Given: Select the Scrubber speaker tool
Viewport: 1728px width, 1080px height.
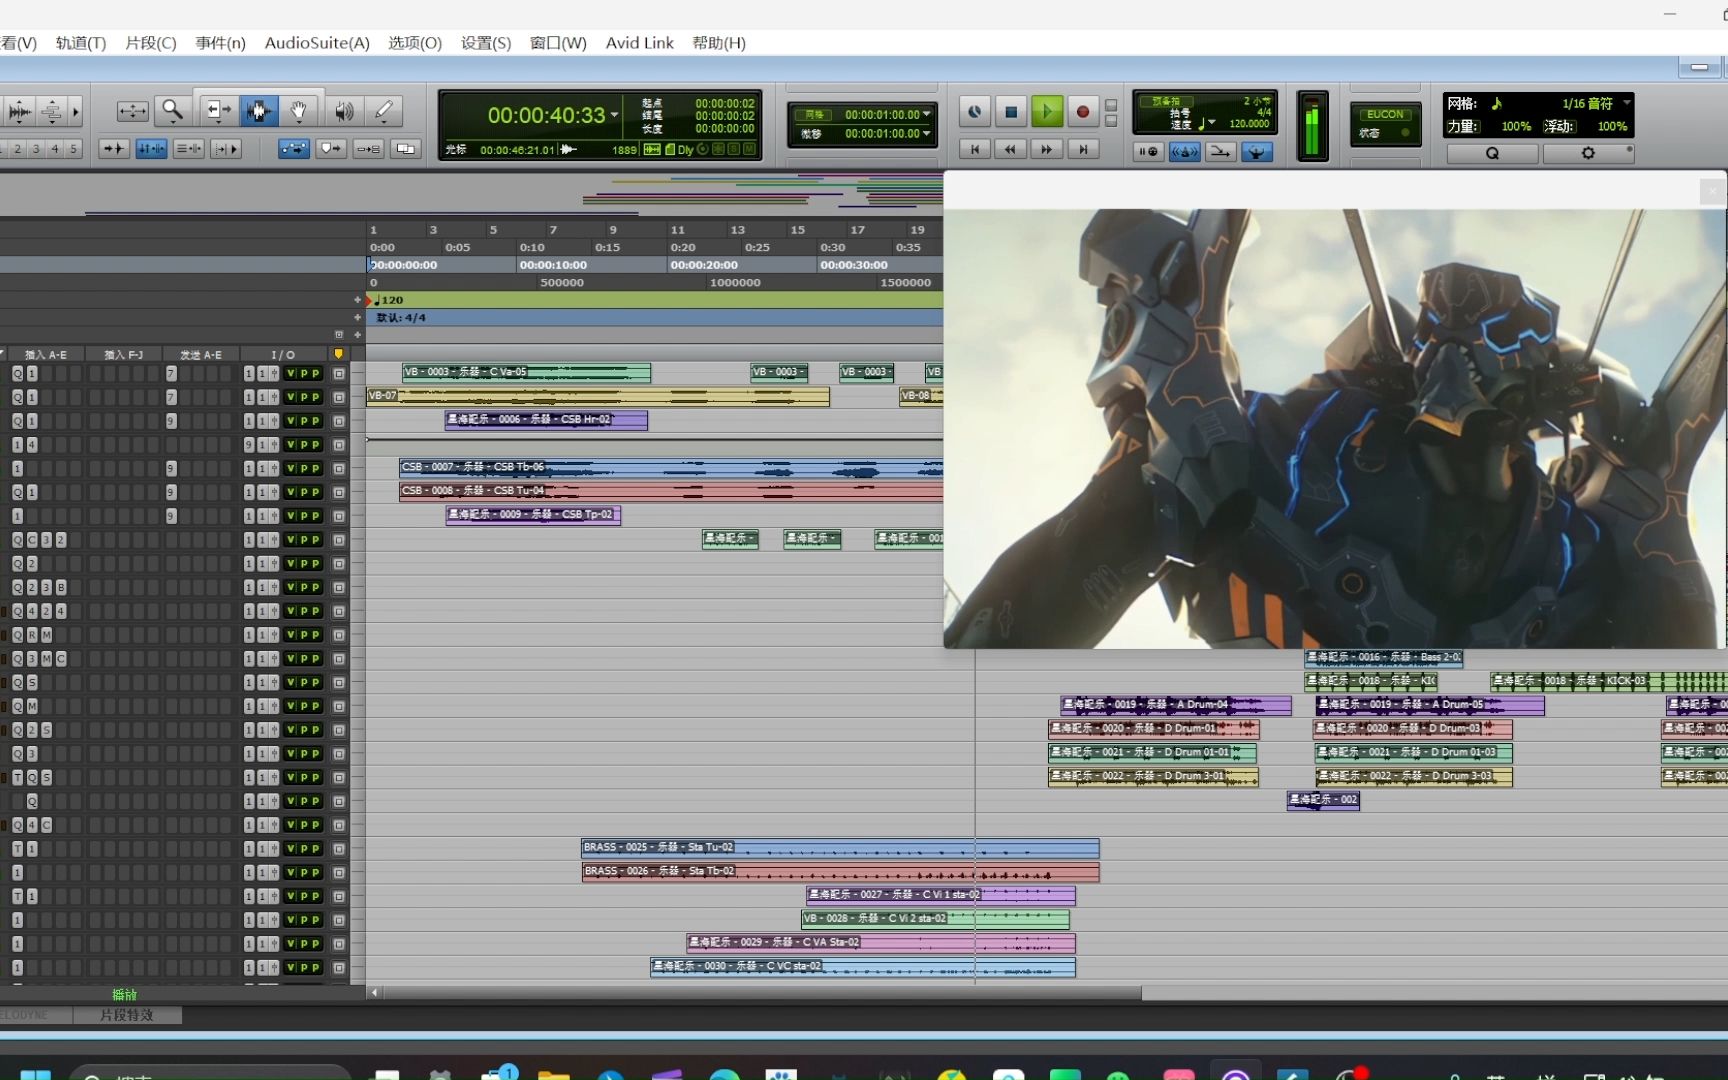Looking at the screenshot, I should click(343, 110).
